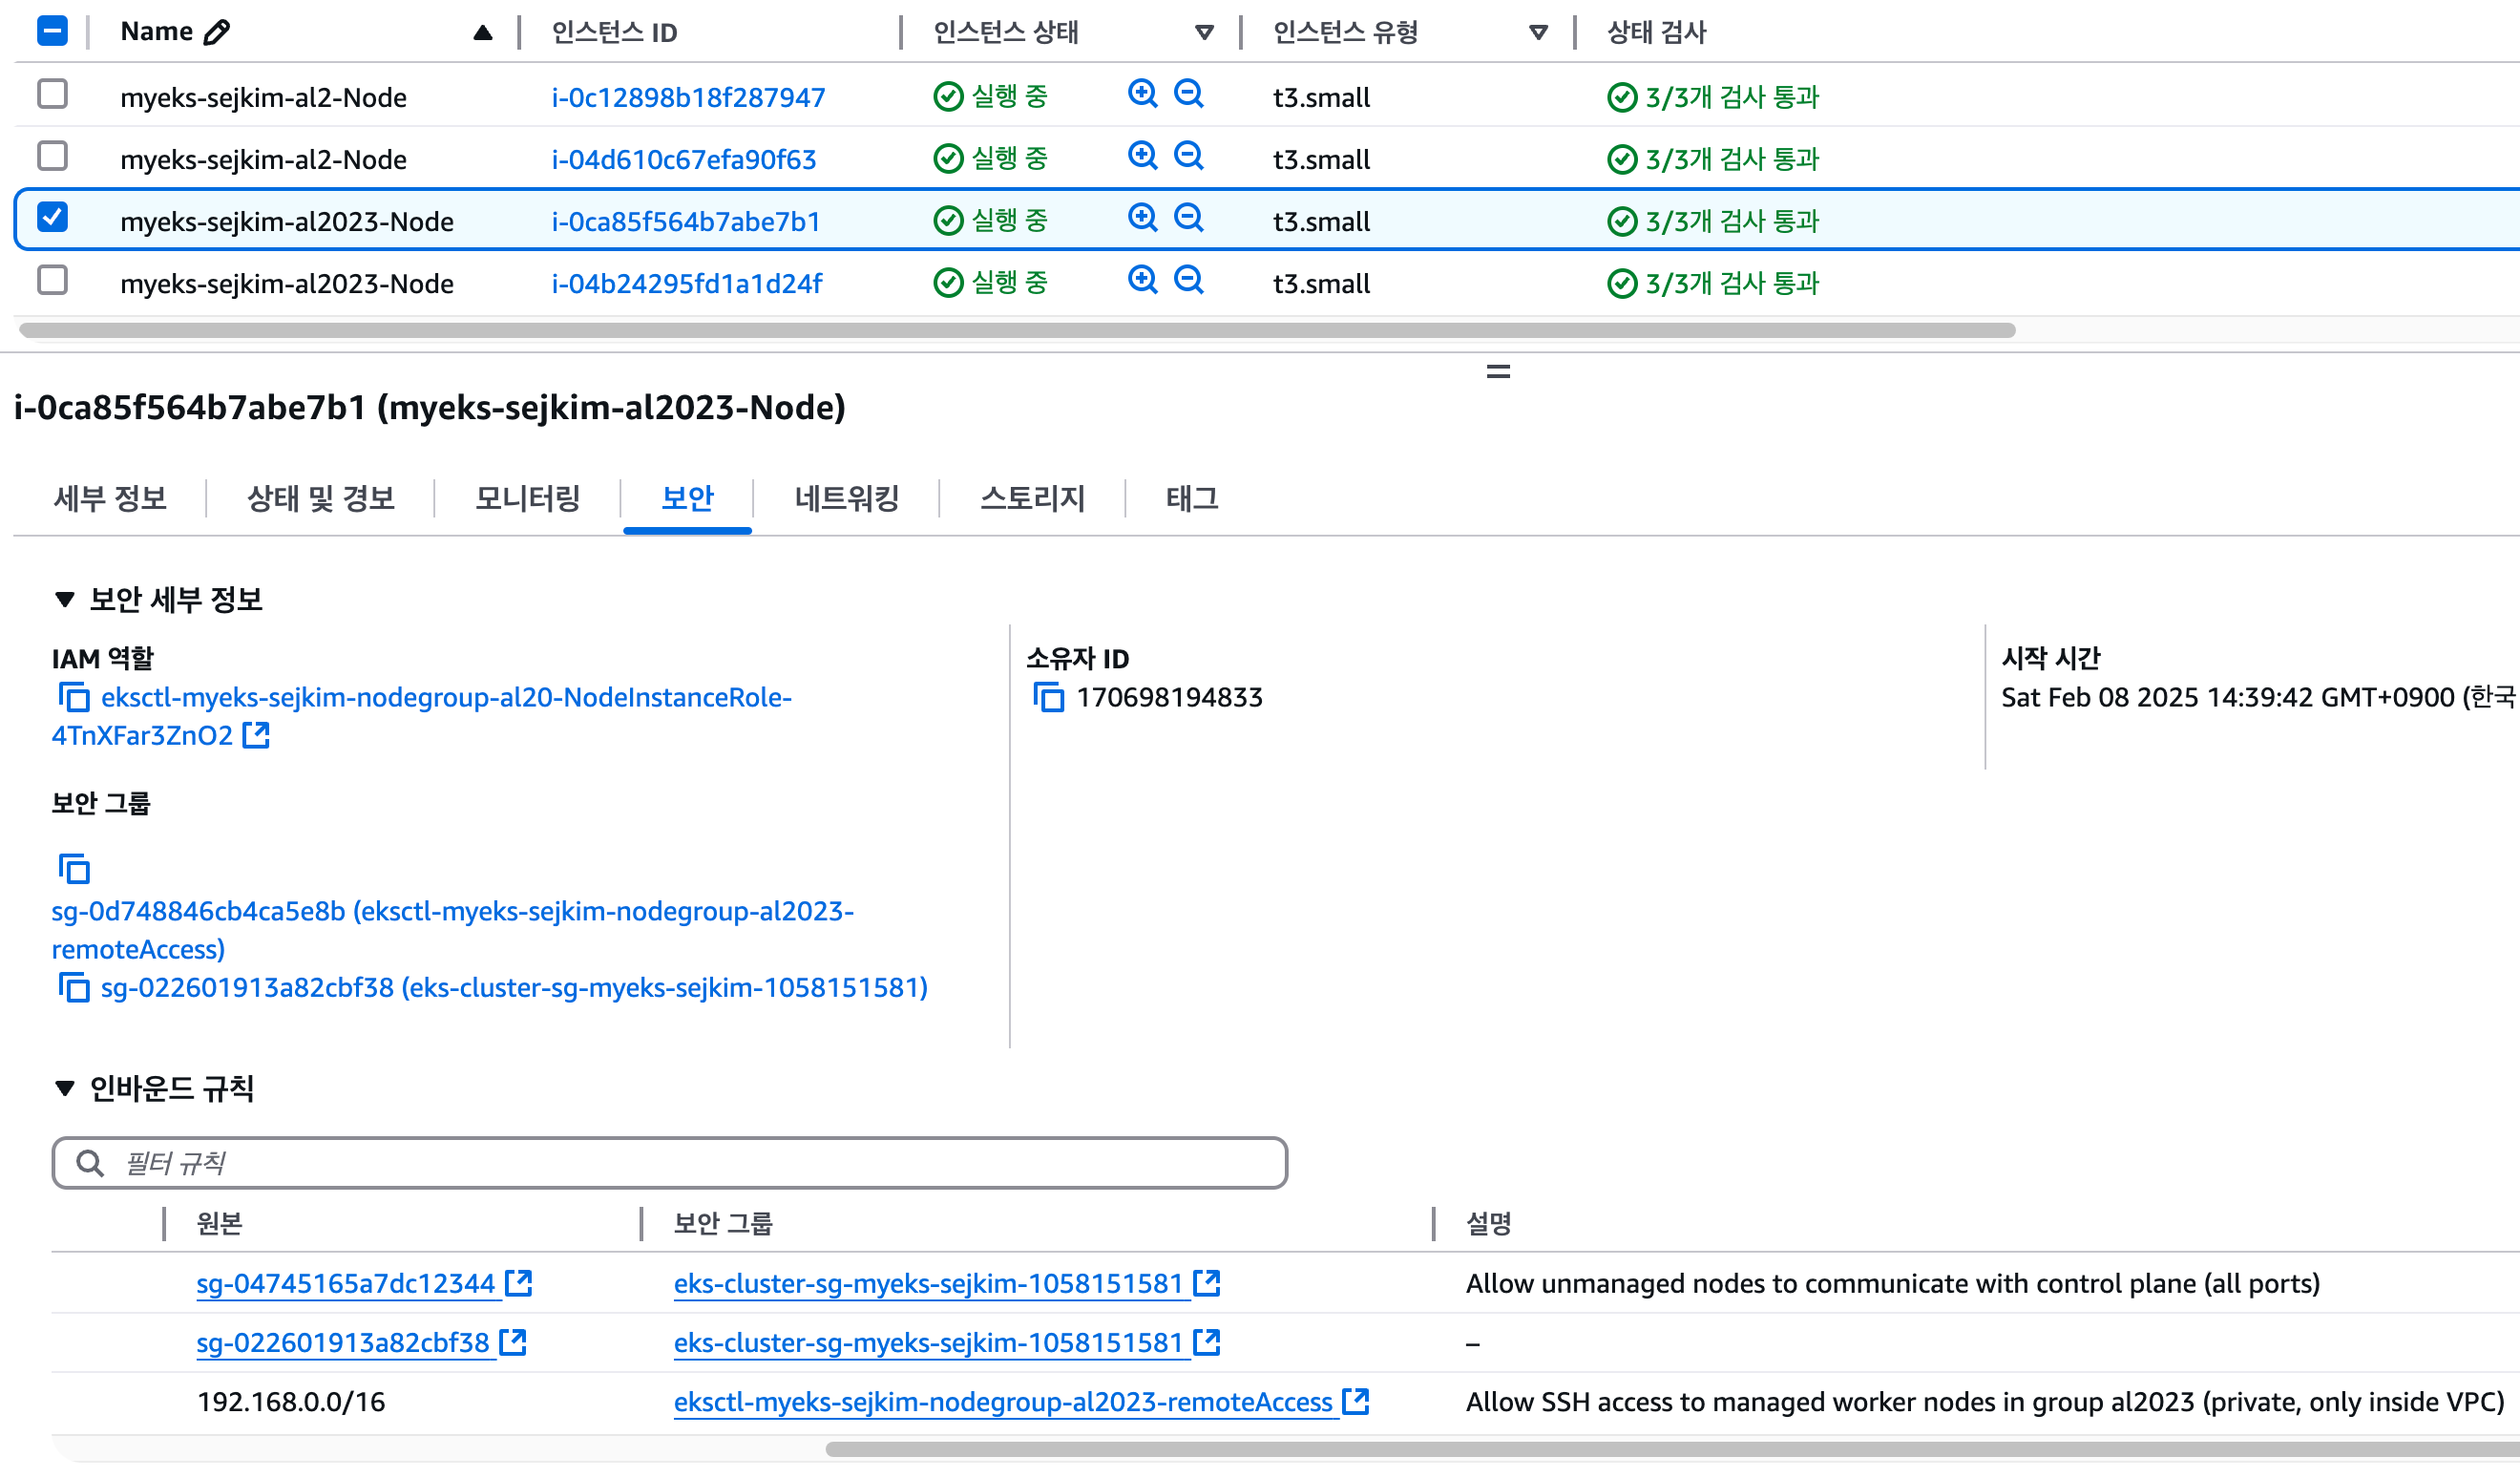
Task: Open the 인스턴스 상태 column filter dropdown
Action: [1205, 33]
